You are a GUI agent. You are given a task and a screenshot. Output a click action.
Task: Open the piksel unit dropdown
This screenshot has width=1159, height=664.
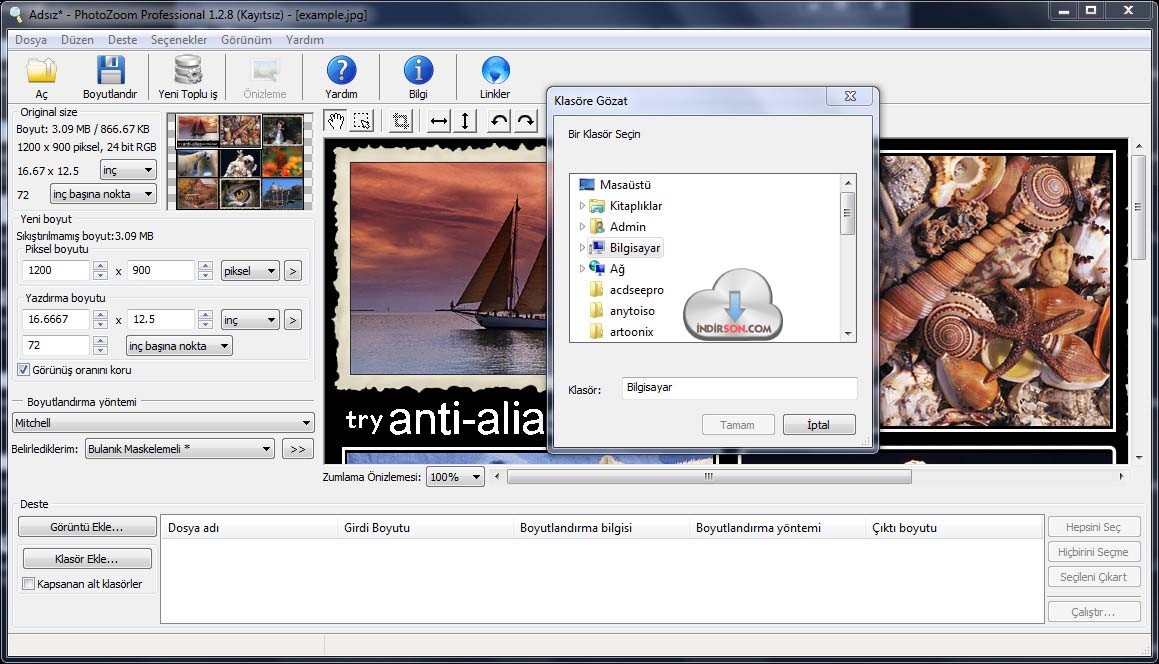click(250, 271)
